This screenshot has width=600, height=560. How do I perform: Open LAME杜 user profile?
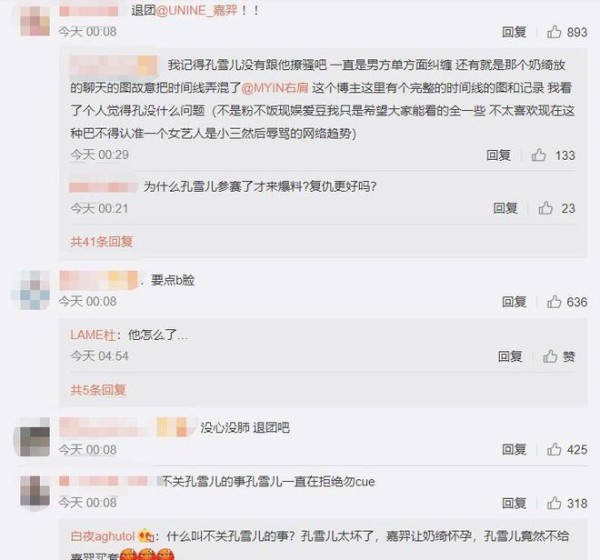click(93, 335)
